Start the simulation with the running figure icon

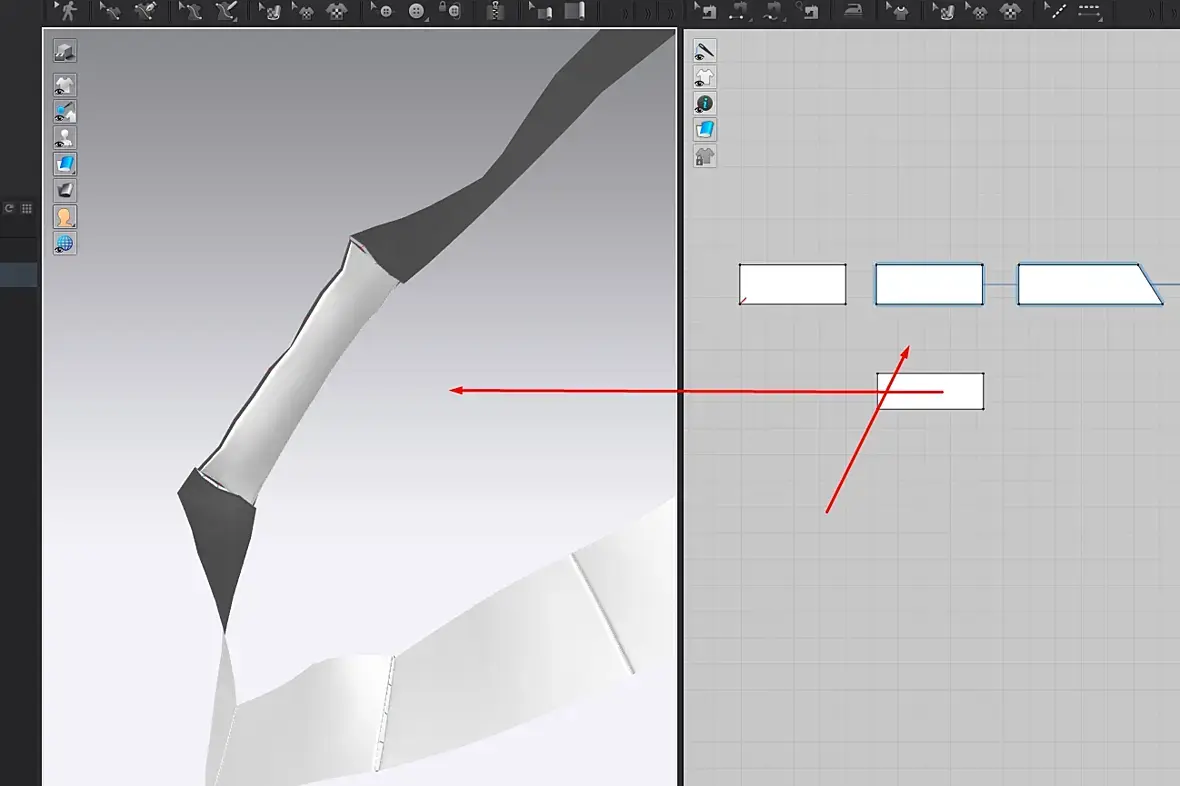click(68, 11)
